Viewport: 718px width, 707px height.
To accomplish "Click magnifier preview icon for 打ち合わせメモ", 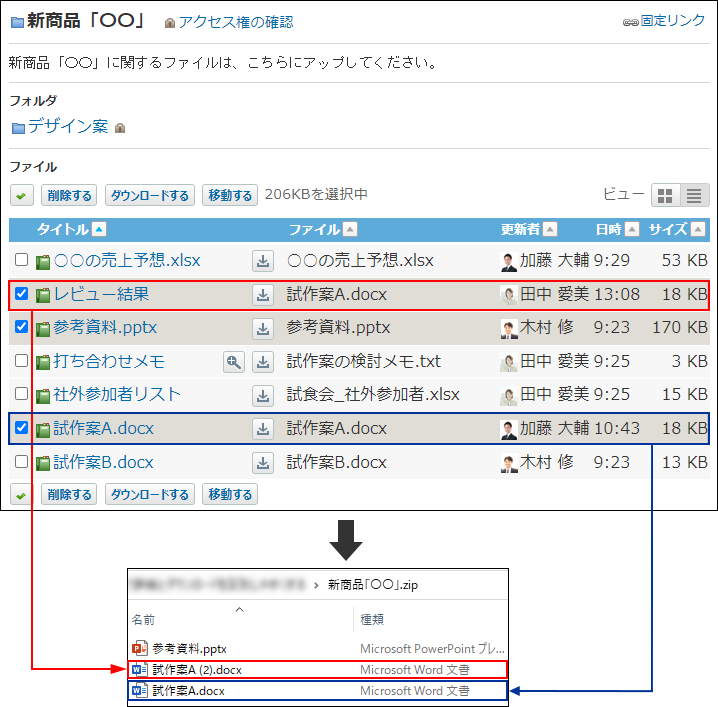I will 234,362.
